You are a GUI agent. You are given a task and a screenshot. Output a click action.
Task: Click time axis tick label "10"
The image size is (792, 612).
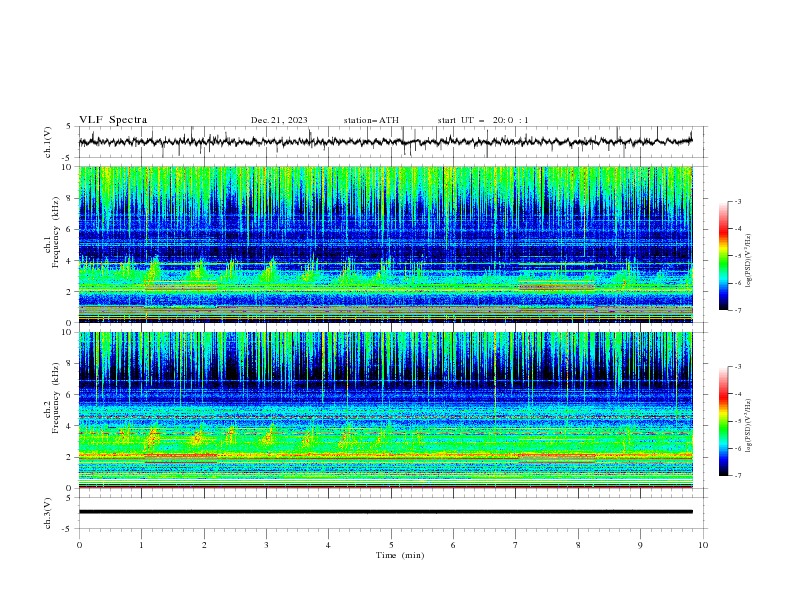tap(703, 545)
